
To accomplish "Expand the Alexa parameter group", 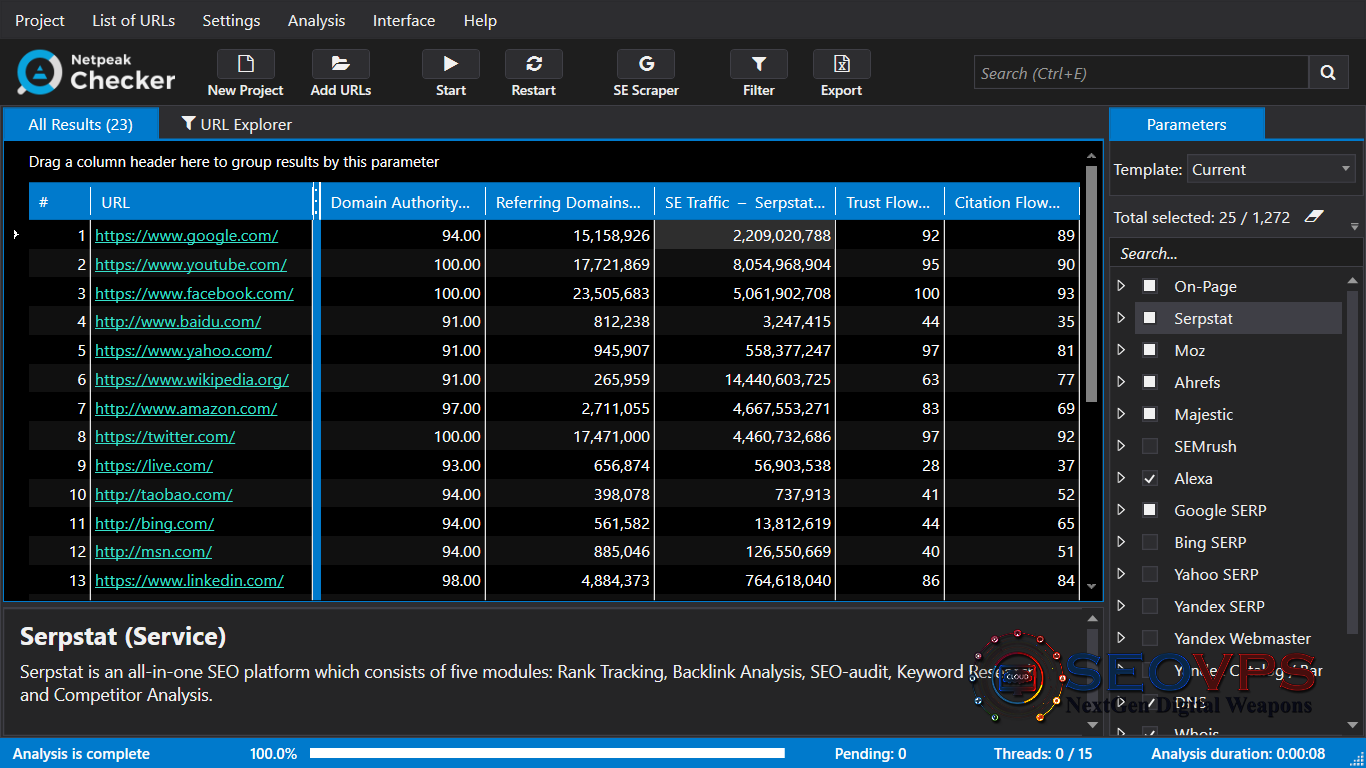I will point(1121,478).
